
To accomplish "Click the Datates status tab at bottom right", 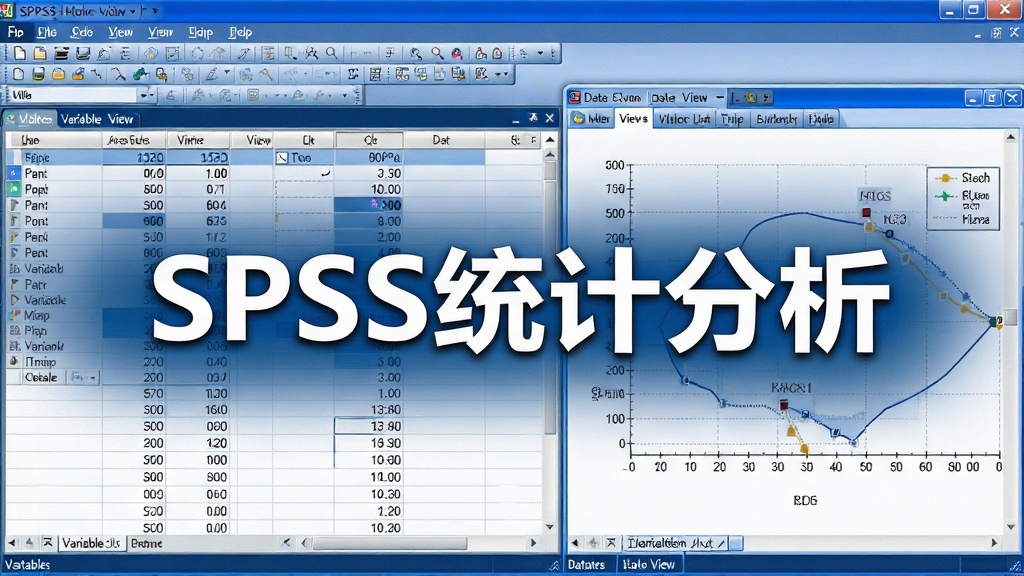I will coord(586,564).
